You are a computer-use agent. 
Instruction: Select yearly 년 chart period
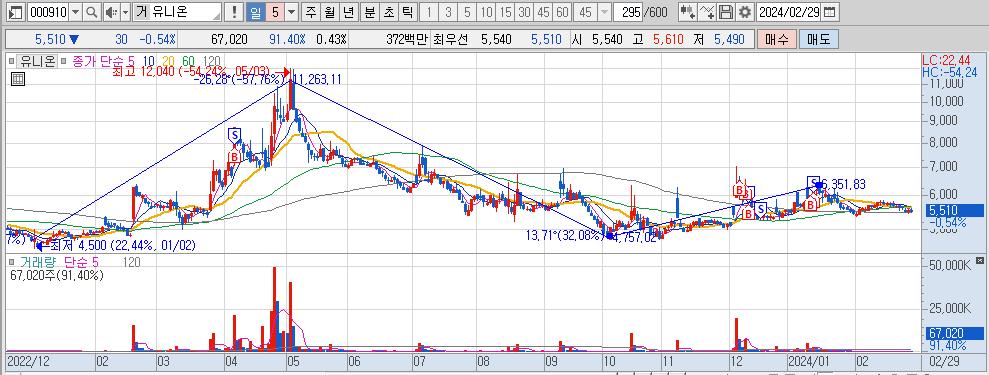click(349, 12)
